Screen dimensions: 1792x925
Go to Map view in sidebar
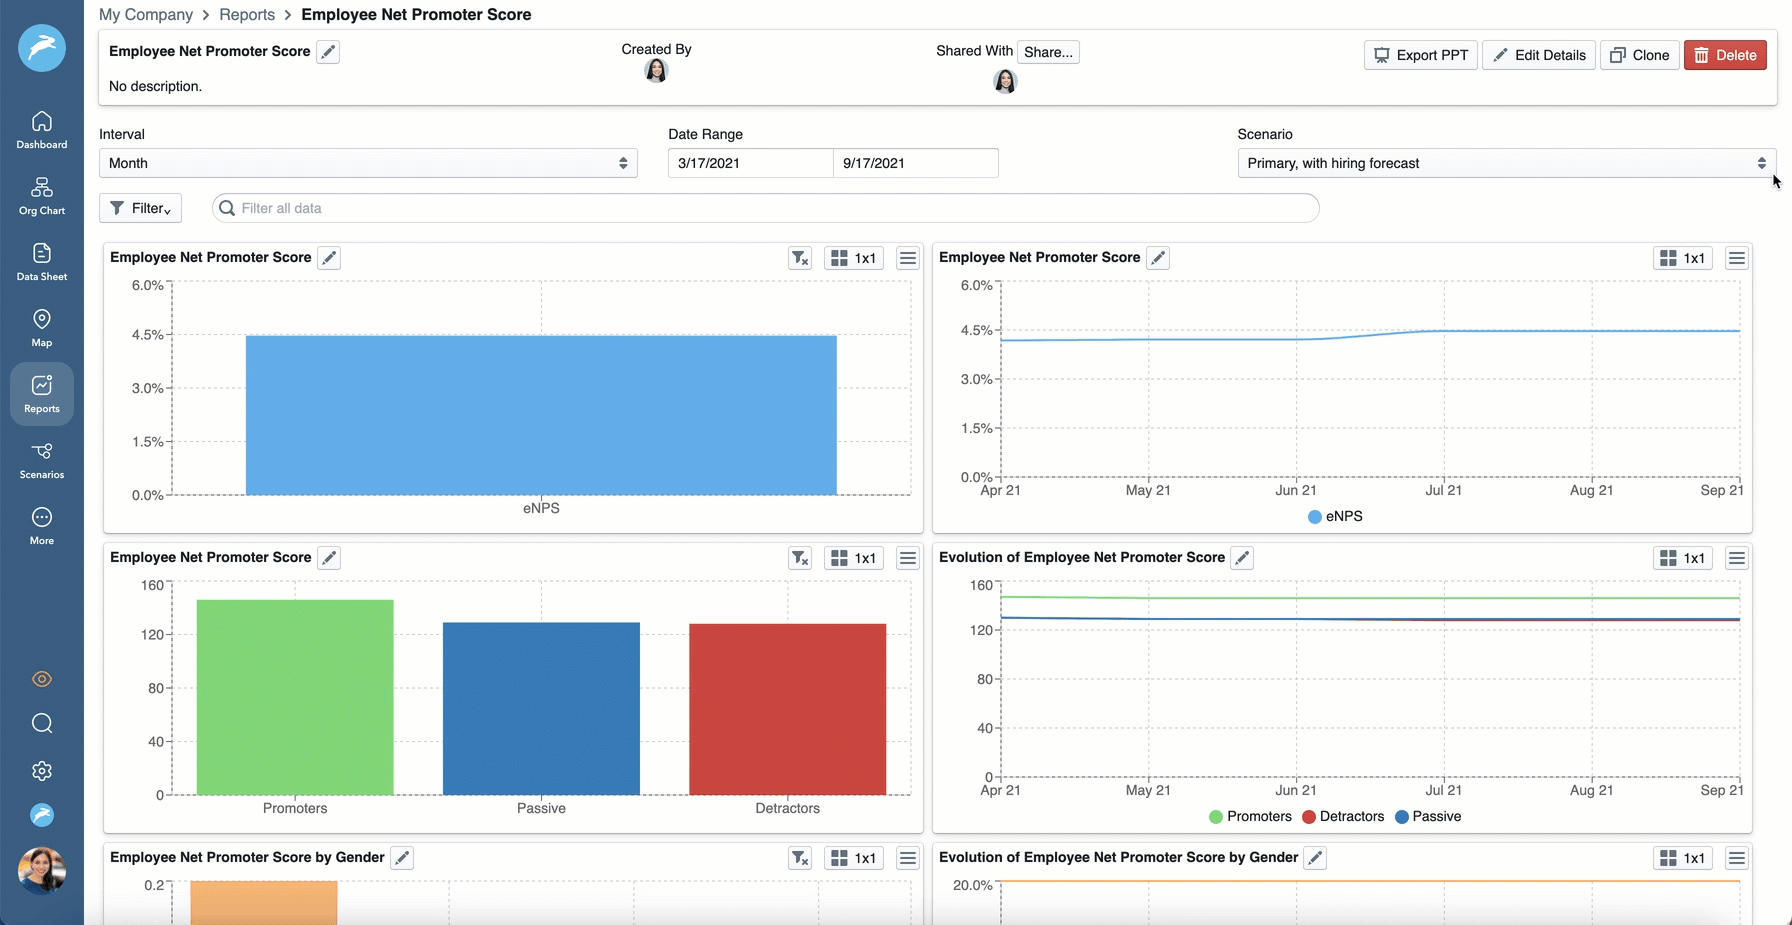point(42,328)
